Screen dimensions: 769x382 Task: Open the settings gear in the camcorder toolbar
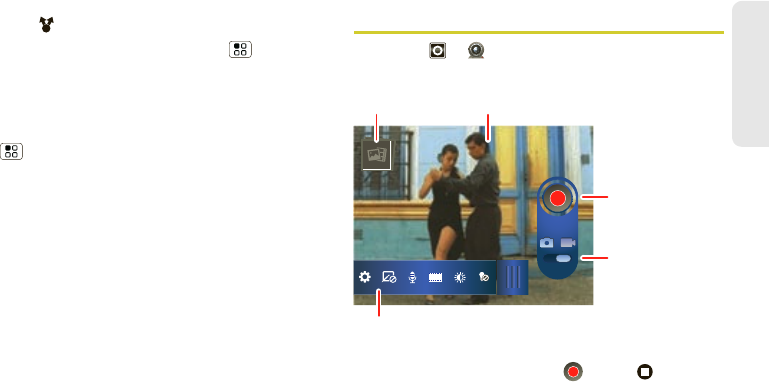pyautogui.click(x=365, y=277)
